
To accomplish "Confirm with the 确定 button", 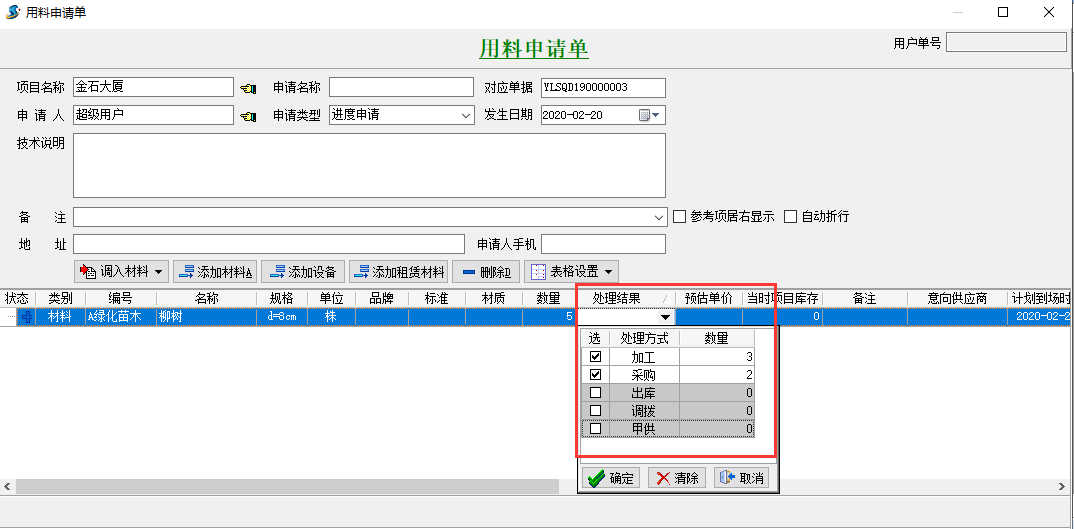I will click(x=610, y=478).
